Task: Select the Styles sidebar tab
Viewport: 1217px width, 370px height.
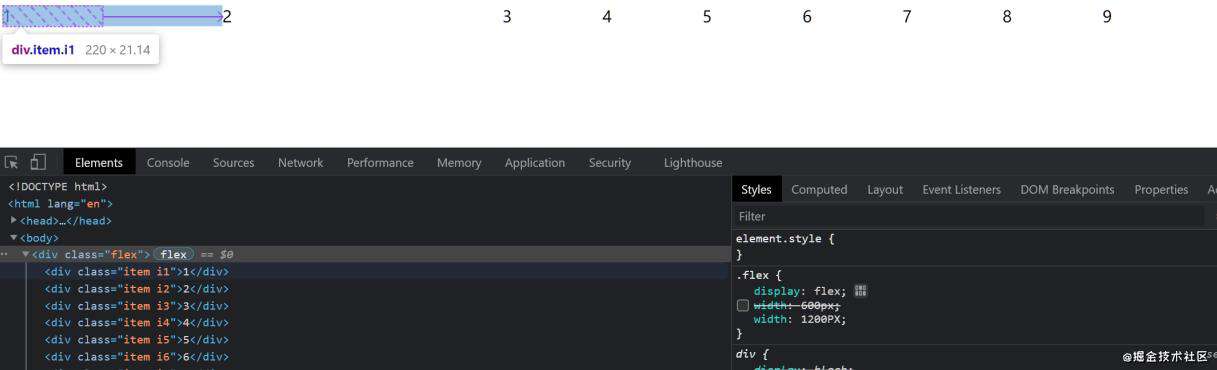Action: (x=756, y=189)
